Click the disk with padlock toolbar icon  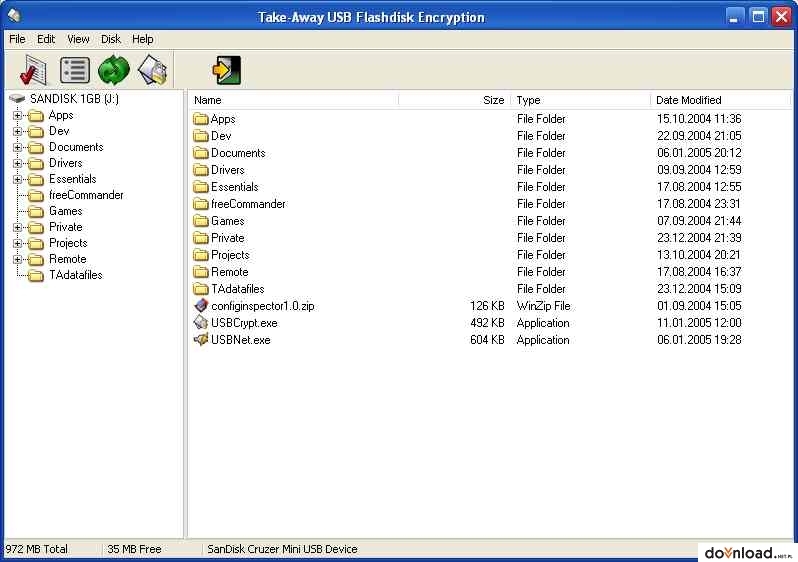[x=152, y=70]
